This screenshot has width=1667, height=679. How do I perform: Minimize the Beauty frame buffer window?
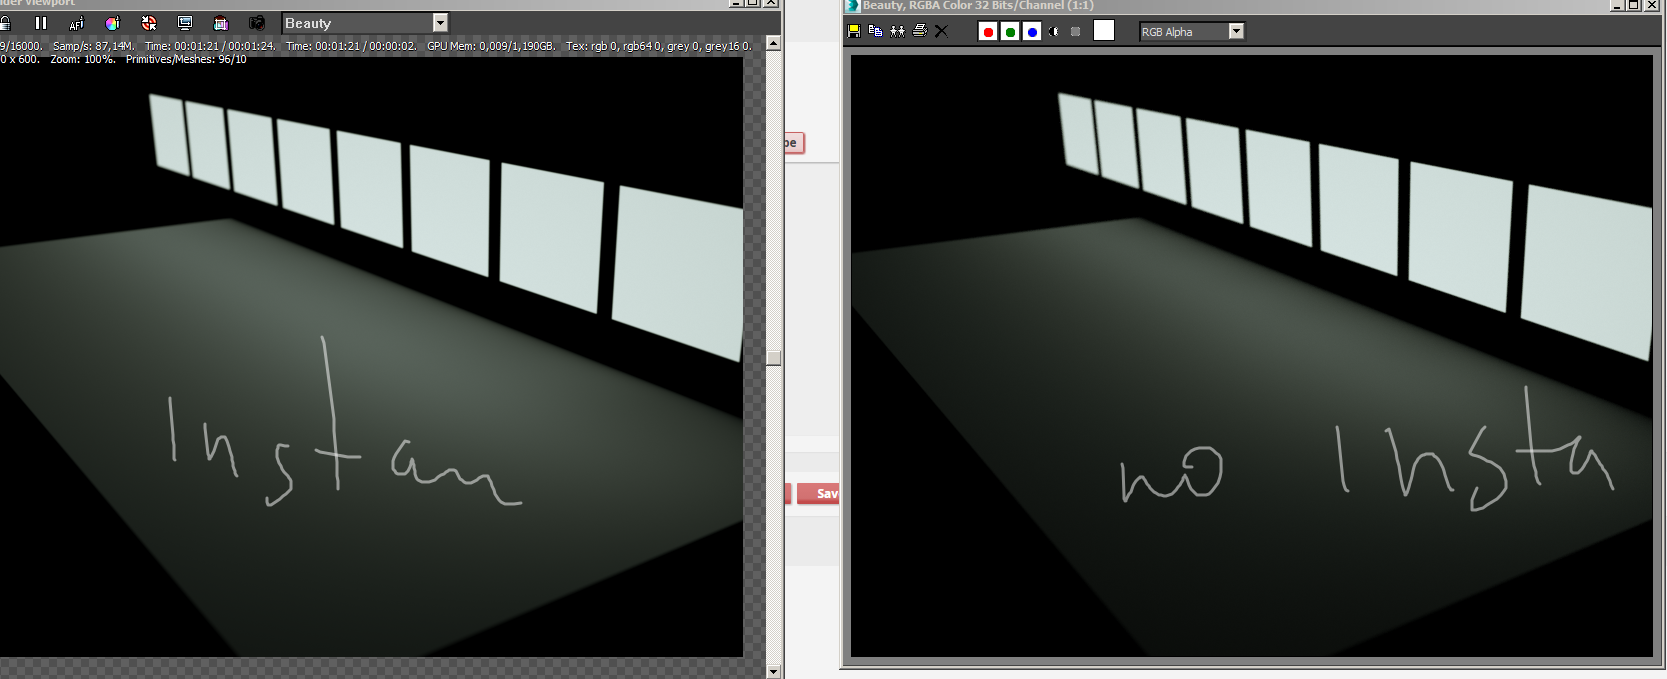point(1617,5)
